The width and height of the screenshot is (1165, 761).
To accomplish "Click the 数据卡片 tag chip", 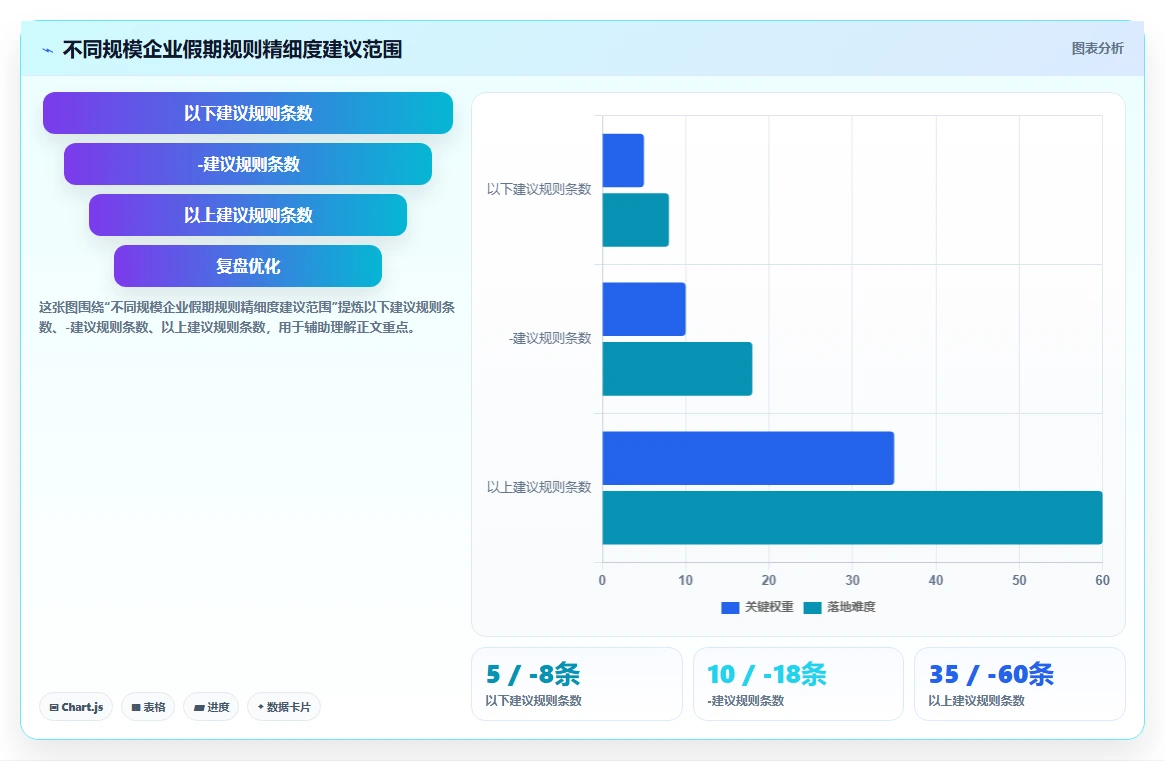I will click(284, 707).
